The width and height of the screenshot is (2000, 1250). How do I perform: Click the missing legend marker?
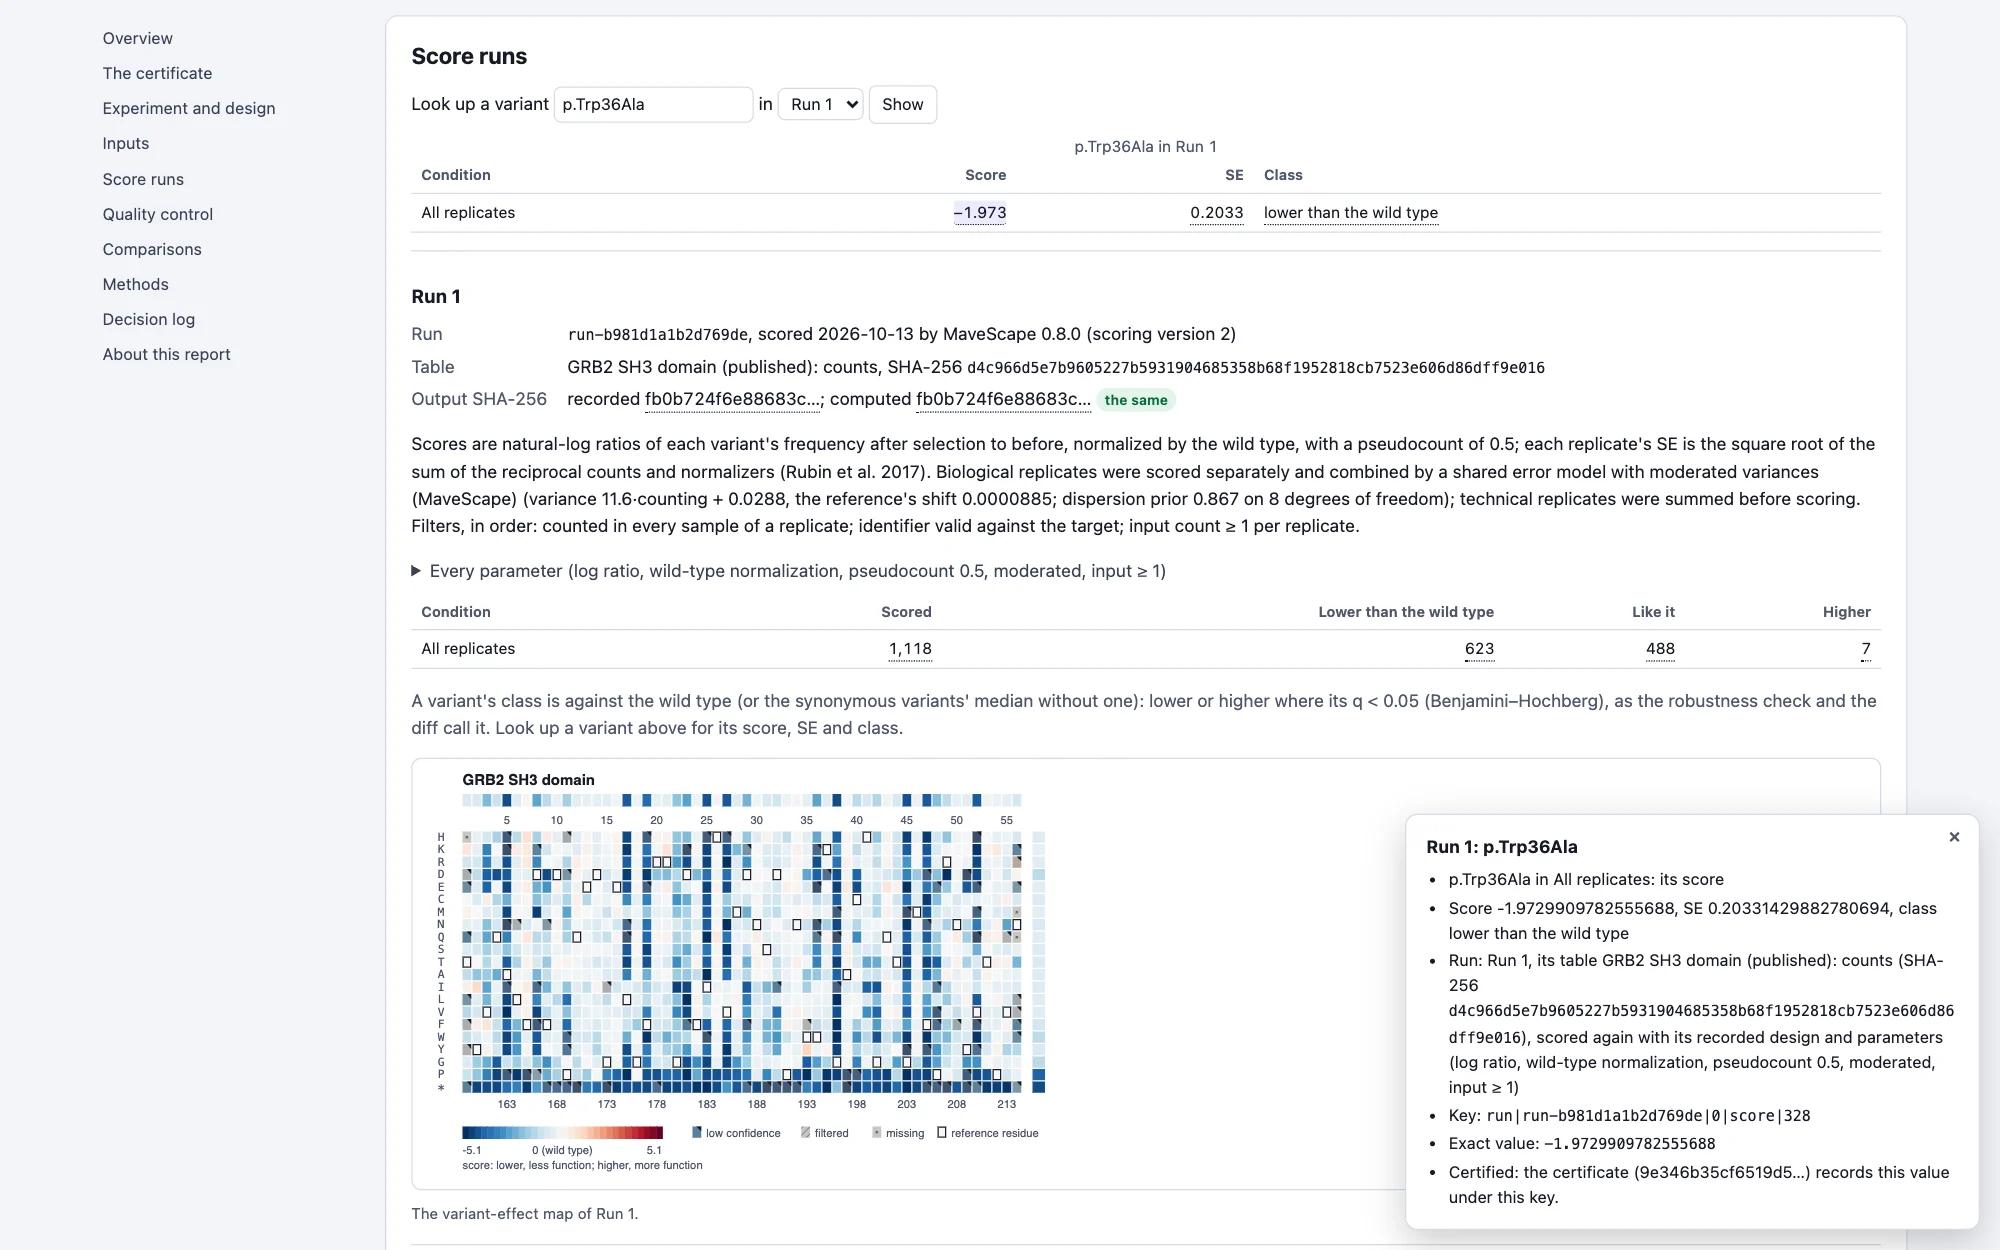click(x=877, y=1133)
